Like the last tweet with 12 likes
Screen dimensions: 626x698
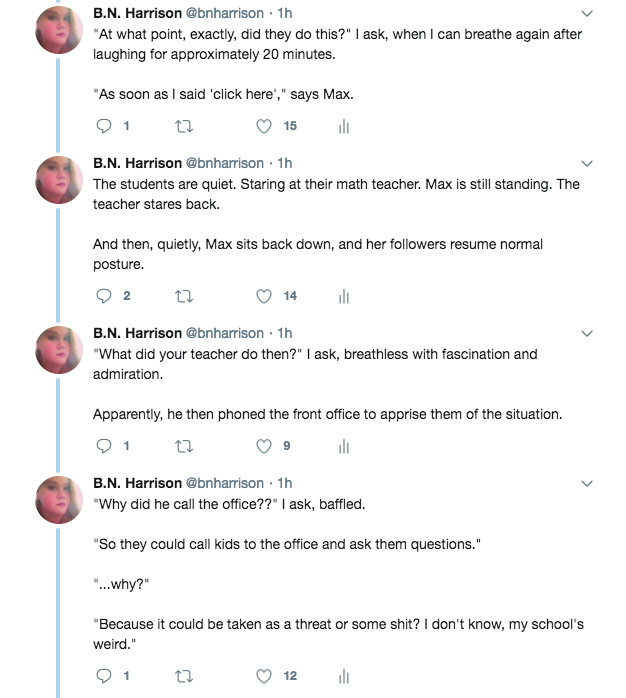pos(264,676)
